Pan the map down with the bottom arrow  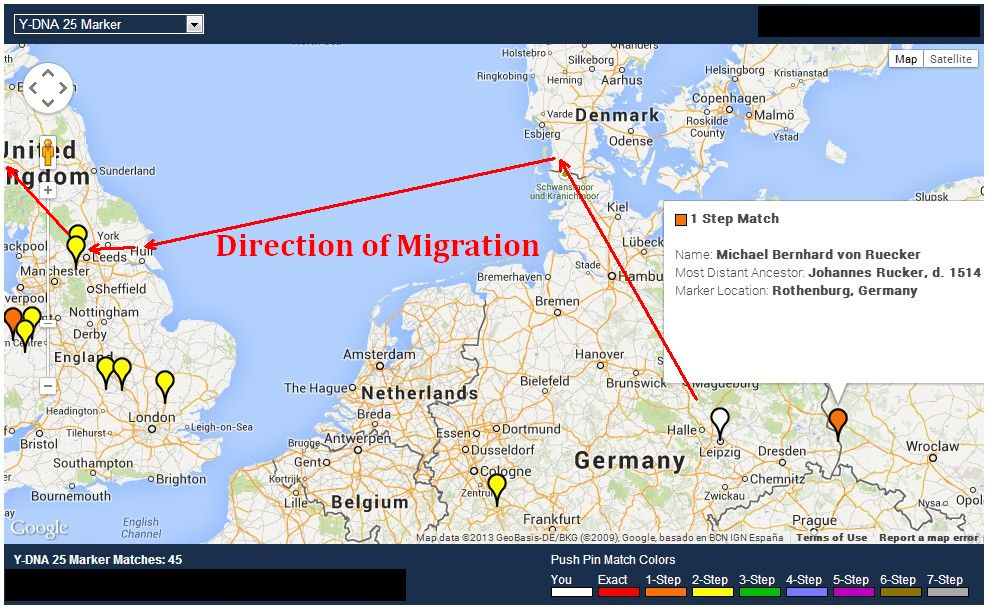point(48,103)
